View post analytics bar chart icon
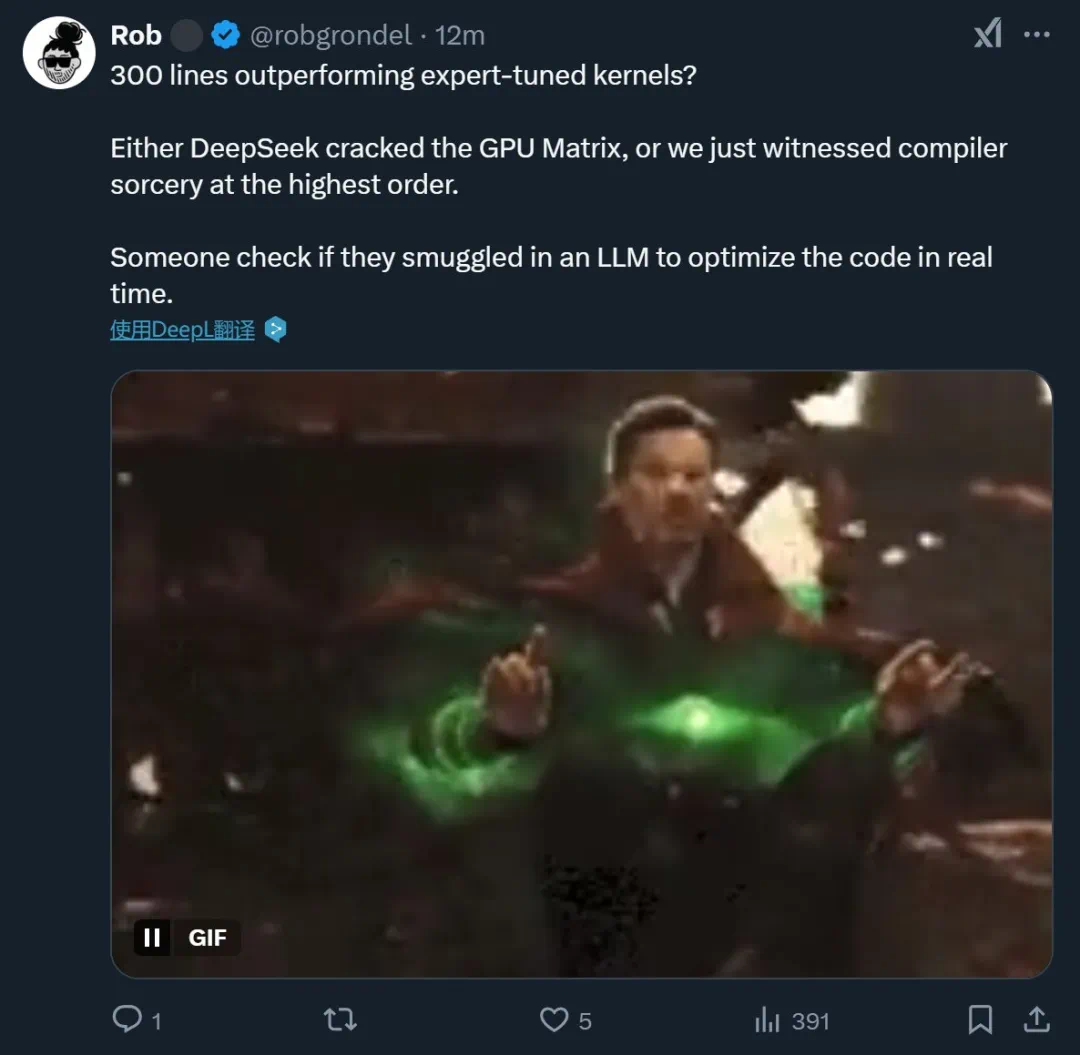Image resolution: width=1080 pixels, height=1055 pixels. point(767,1020)
